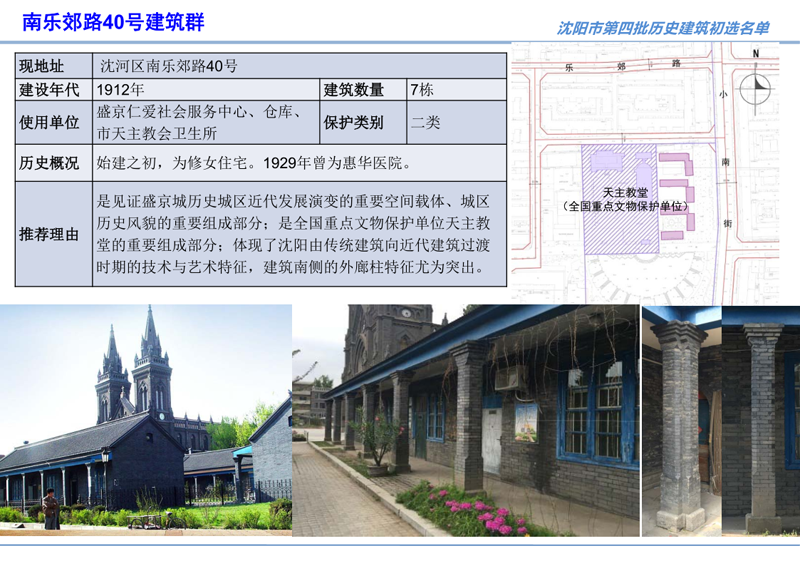Click the 现地址 label cell

54,66
